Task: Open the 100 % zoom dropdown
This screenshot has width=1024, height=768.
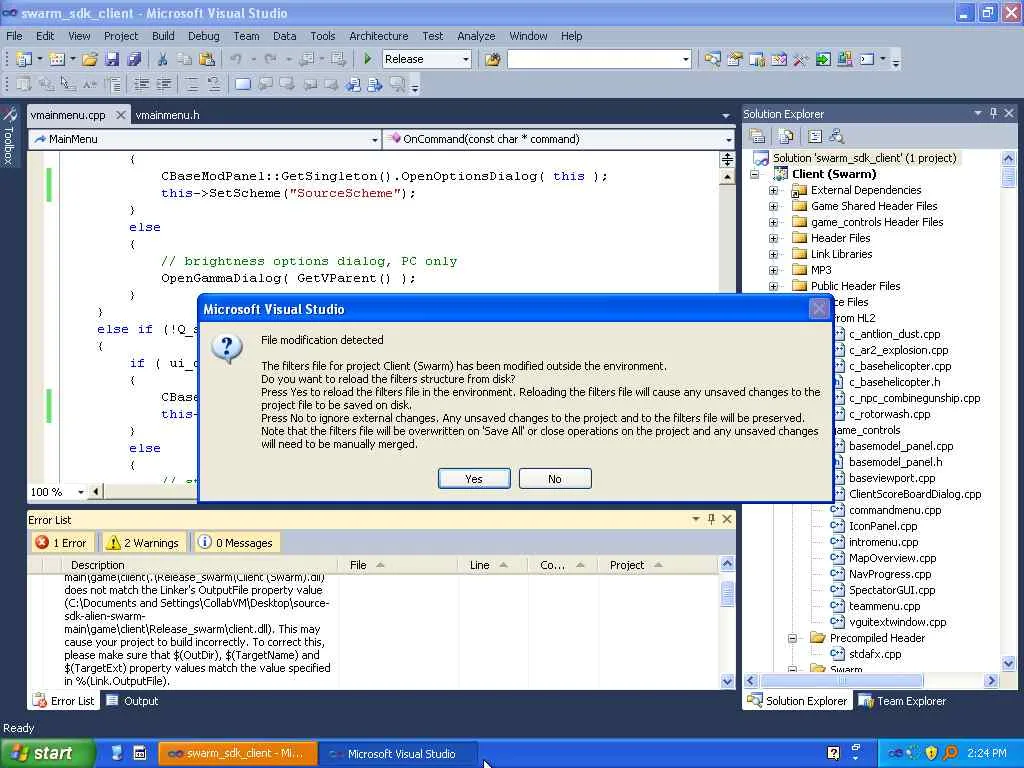Action: tap(81, 492)
